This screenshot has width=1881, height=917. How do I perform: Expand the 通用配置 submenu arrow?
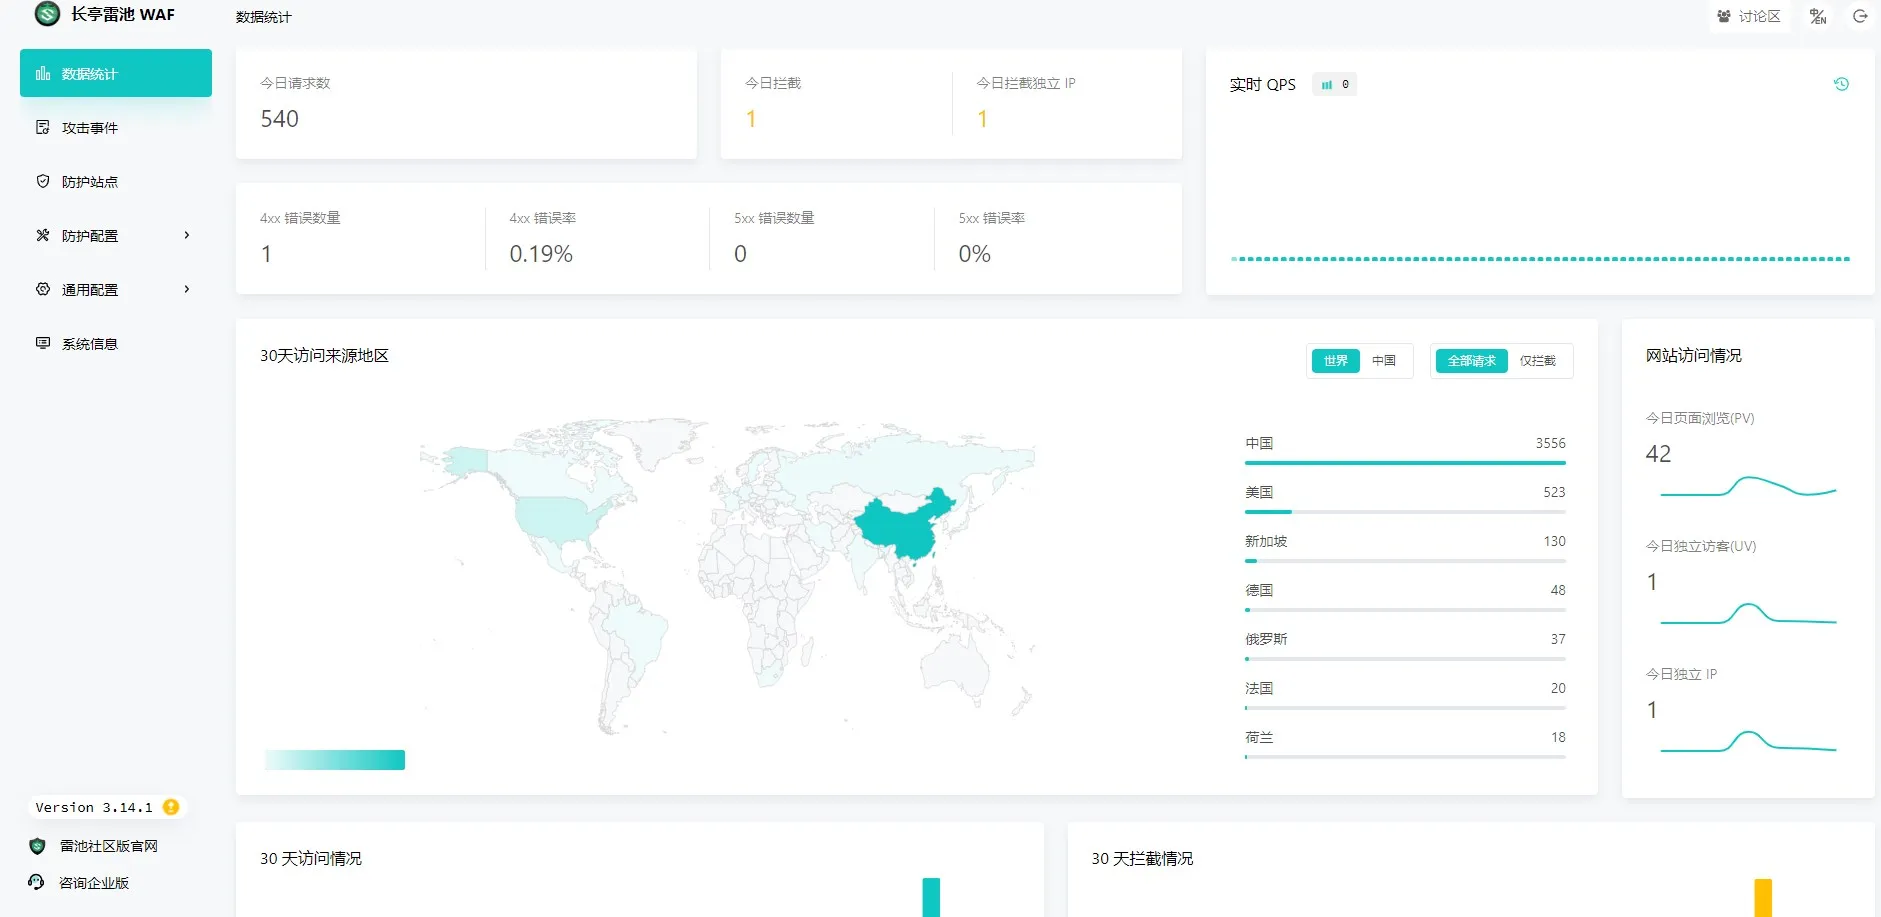coord(187,289)
